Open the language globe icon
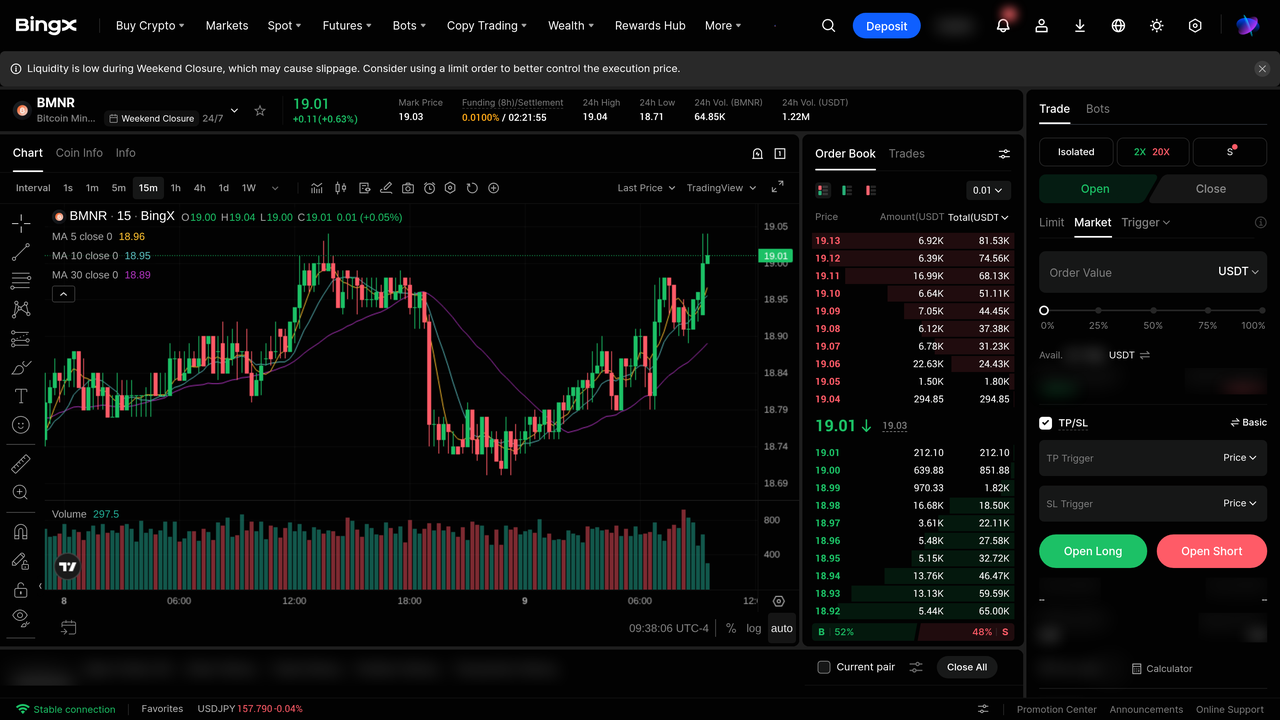Viewport: 1280px width, 720px height. 1118,26
